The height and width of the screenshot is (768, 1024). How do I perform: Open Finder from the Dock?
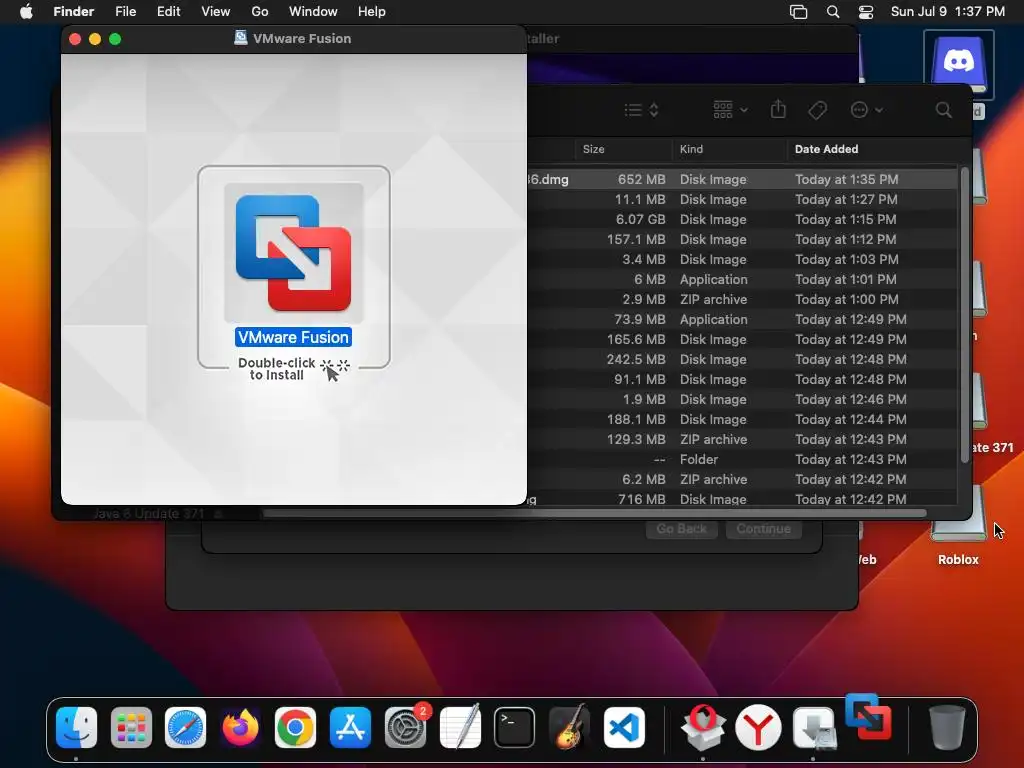coord(76,727)
